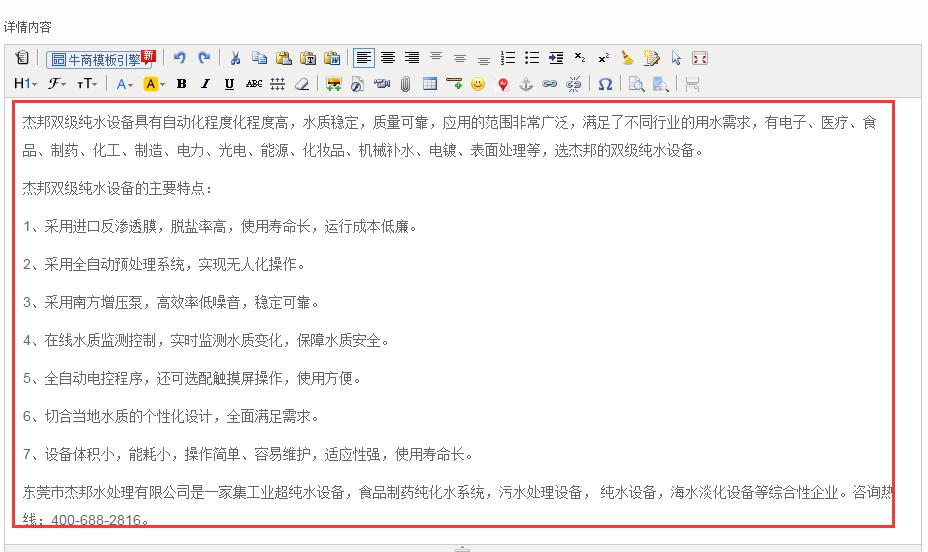Open the emoticon smiley picker
Viewport: 928px width, 552px height.
(478, 84)
